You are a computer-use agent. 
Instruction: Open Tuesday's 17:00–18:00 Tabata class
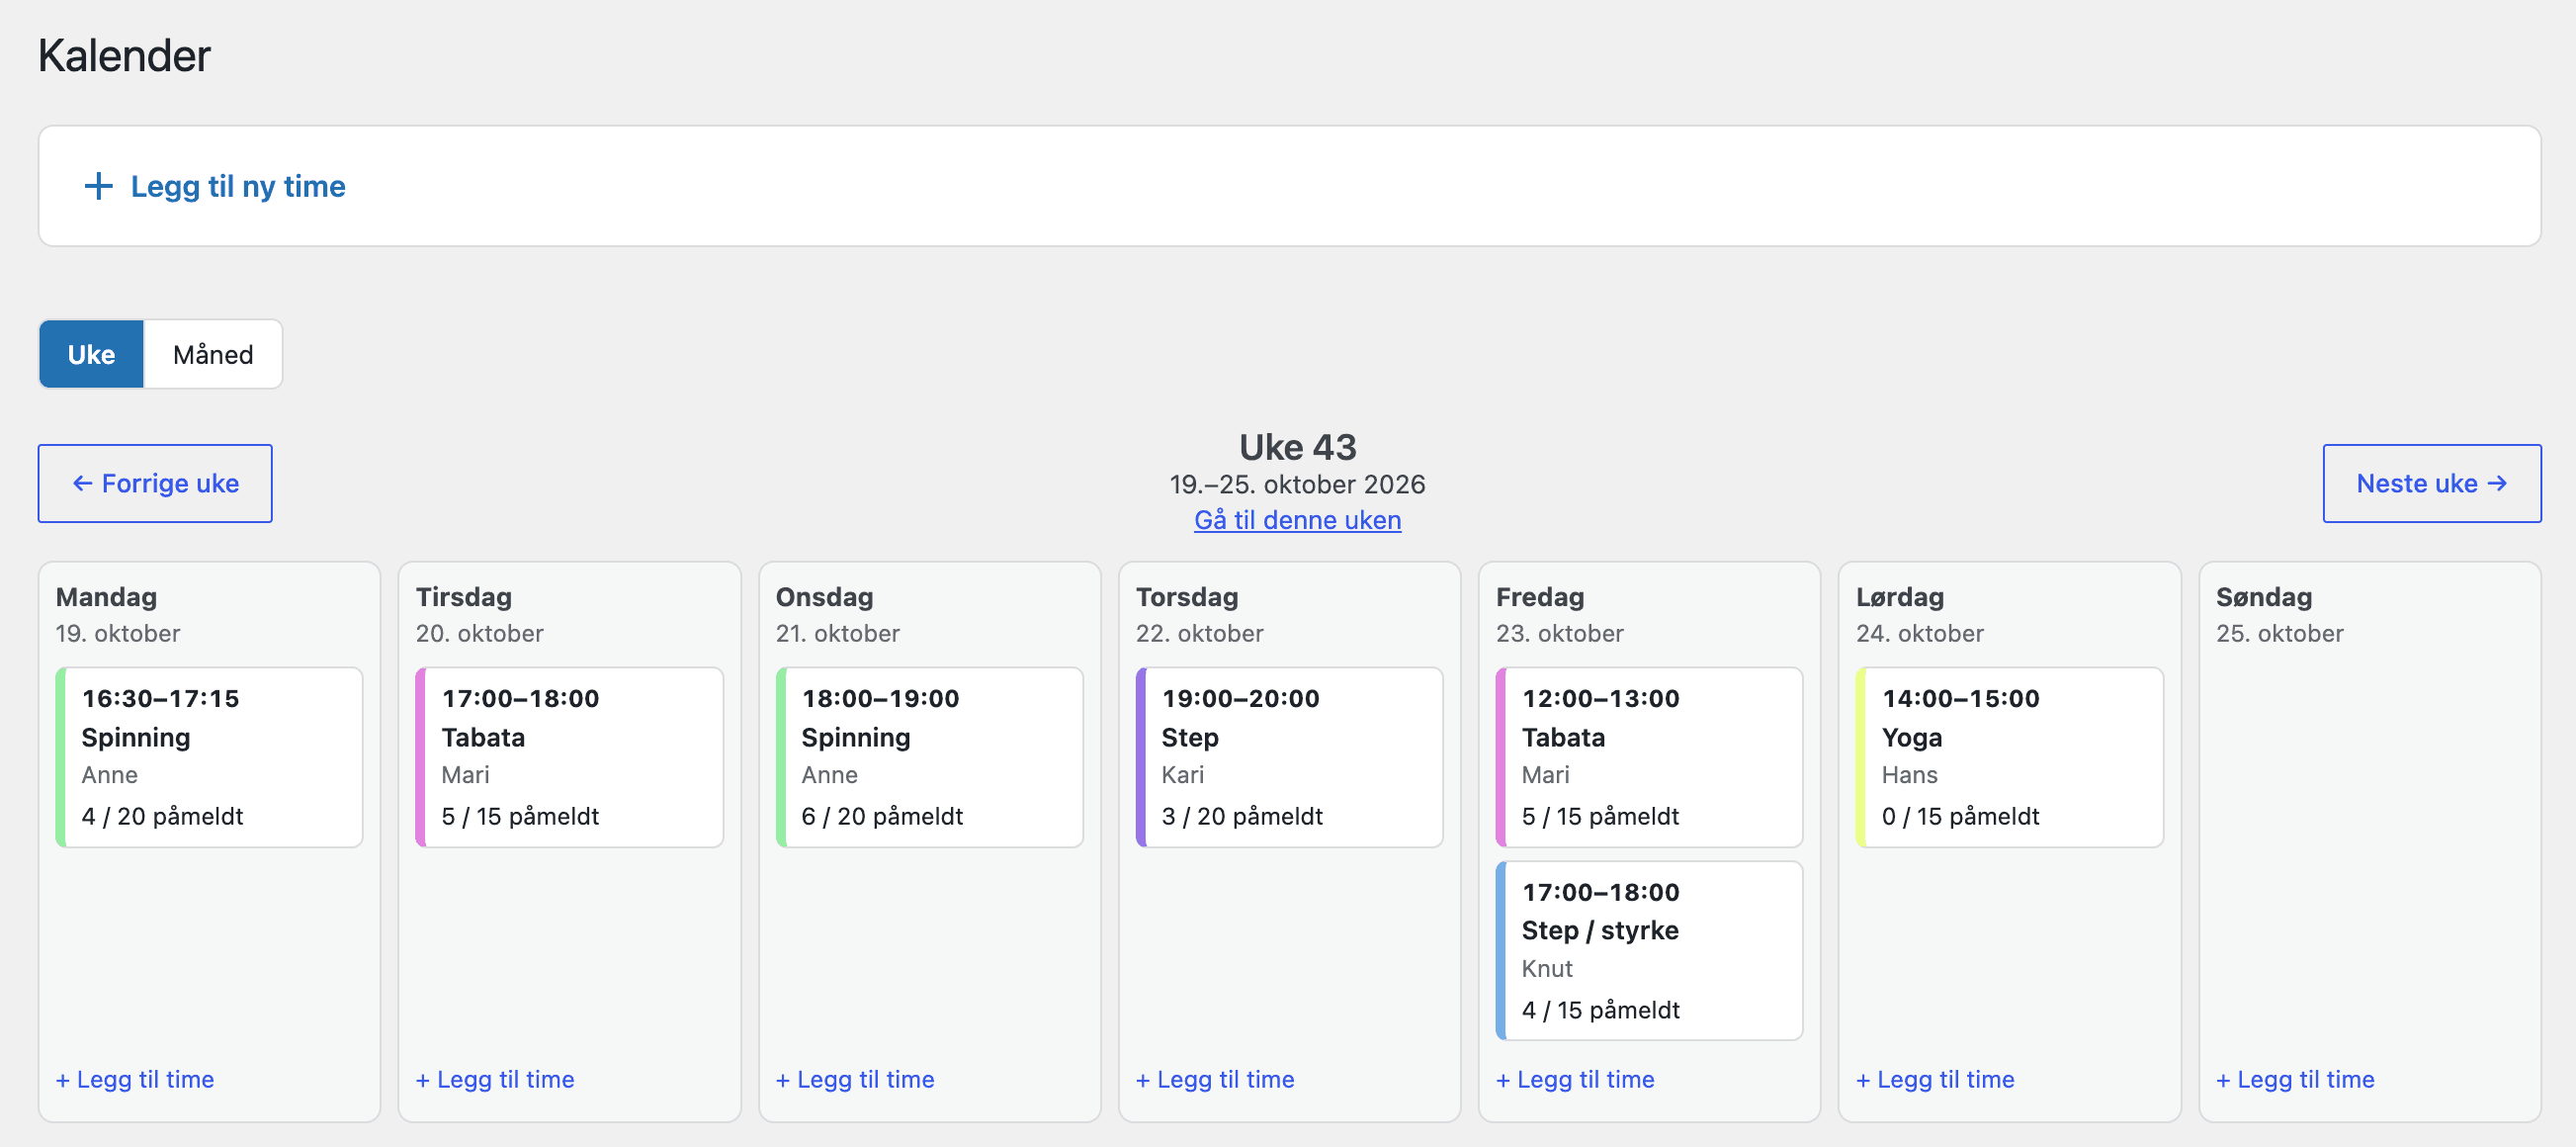569,757
